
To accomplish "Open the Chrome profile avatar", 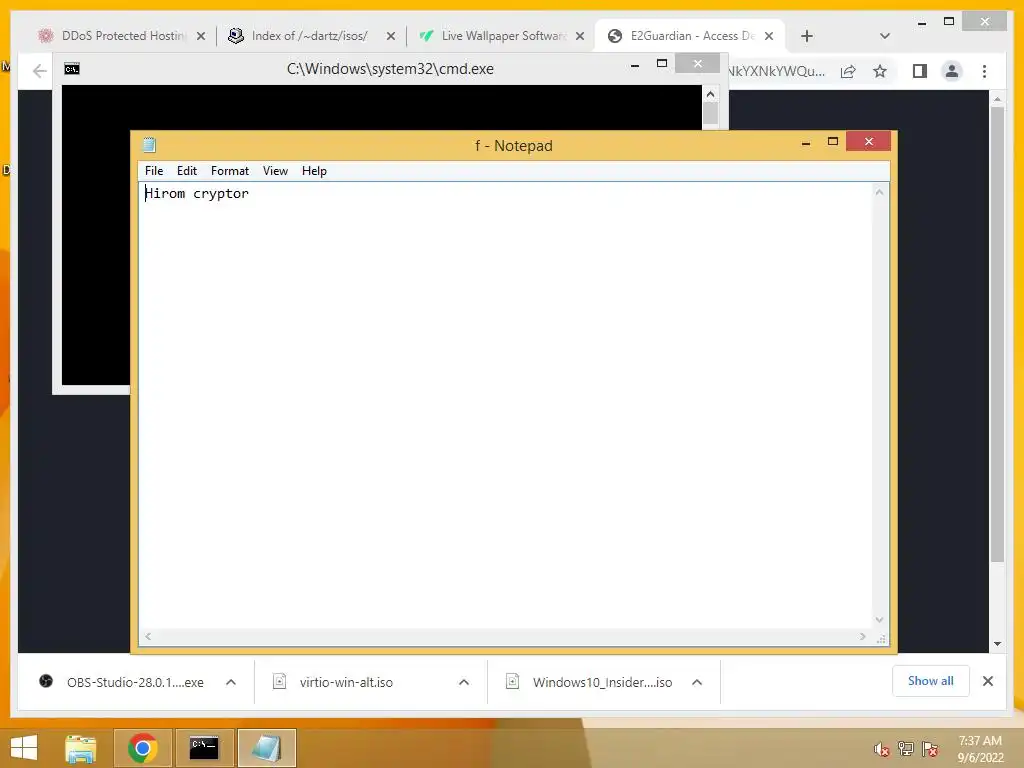I will click(952, 71).
